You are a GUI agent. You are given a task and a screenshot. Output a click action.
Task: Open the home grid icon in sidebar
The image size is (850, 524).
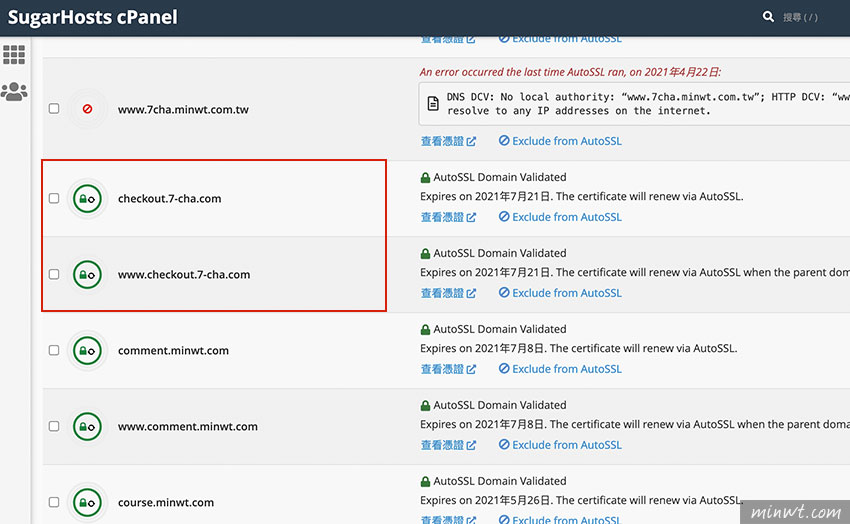(x=14, y=55)
